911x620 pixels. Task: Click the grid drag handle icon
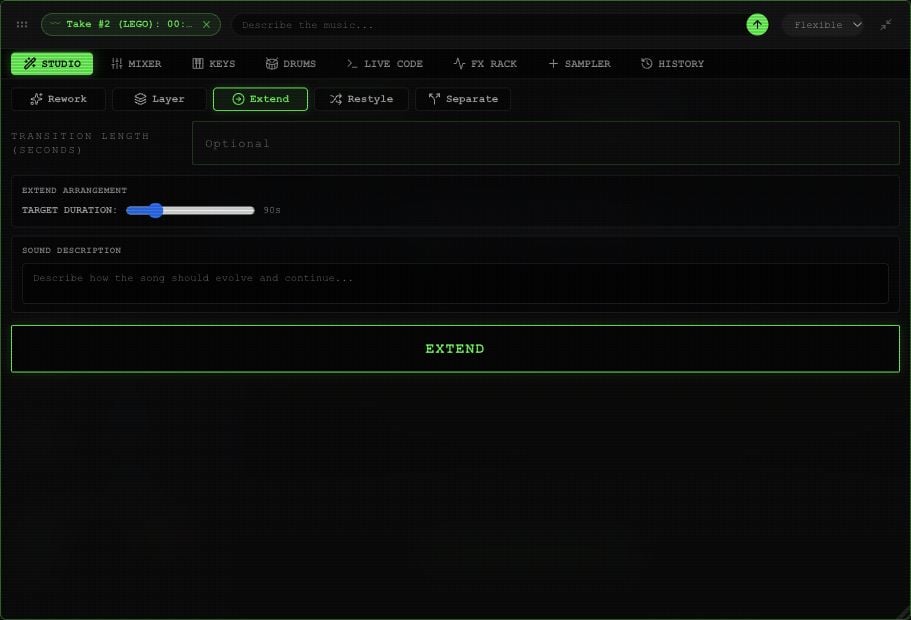tap(22, 24)
